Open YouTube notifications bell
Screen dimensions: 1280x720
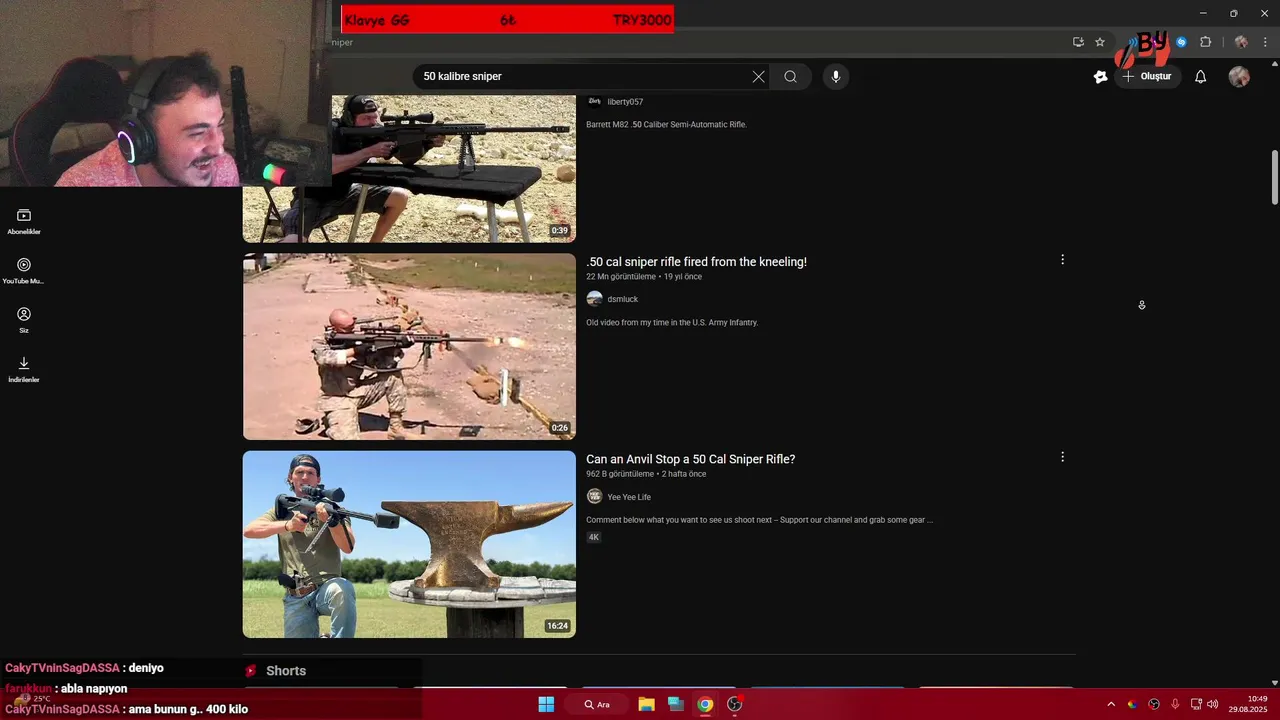click(1201, 77)
